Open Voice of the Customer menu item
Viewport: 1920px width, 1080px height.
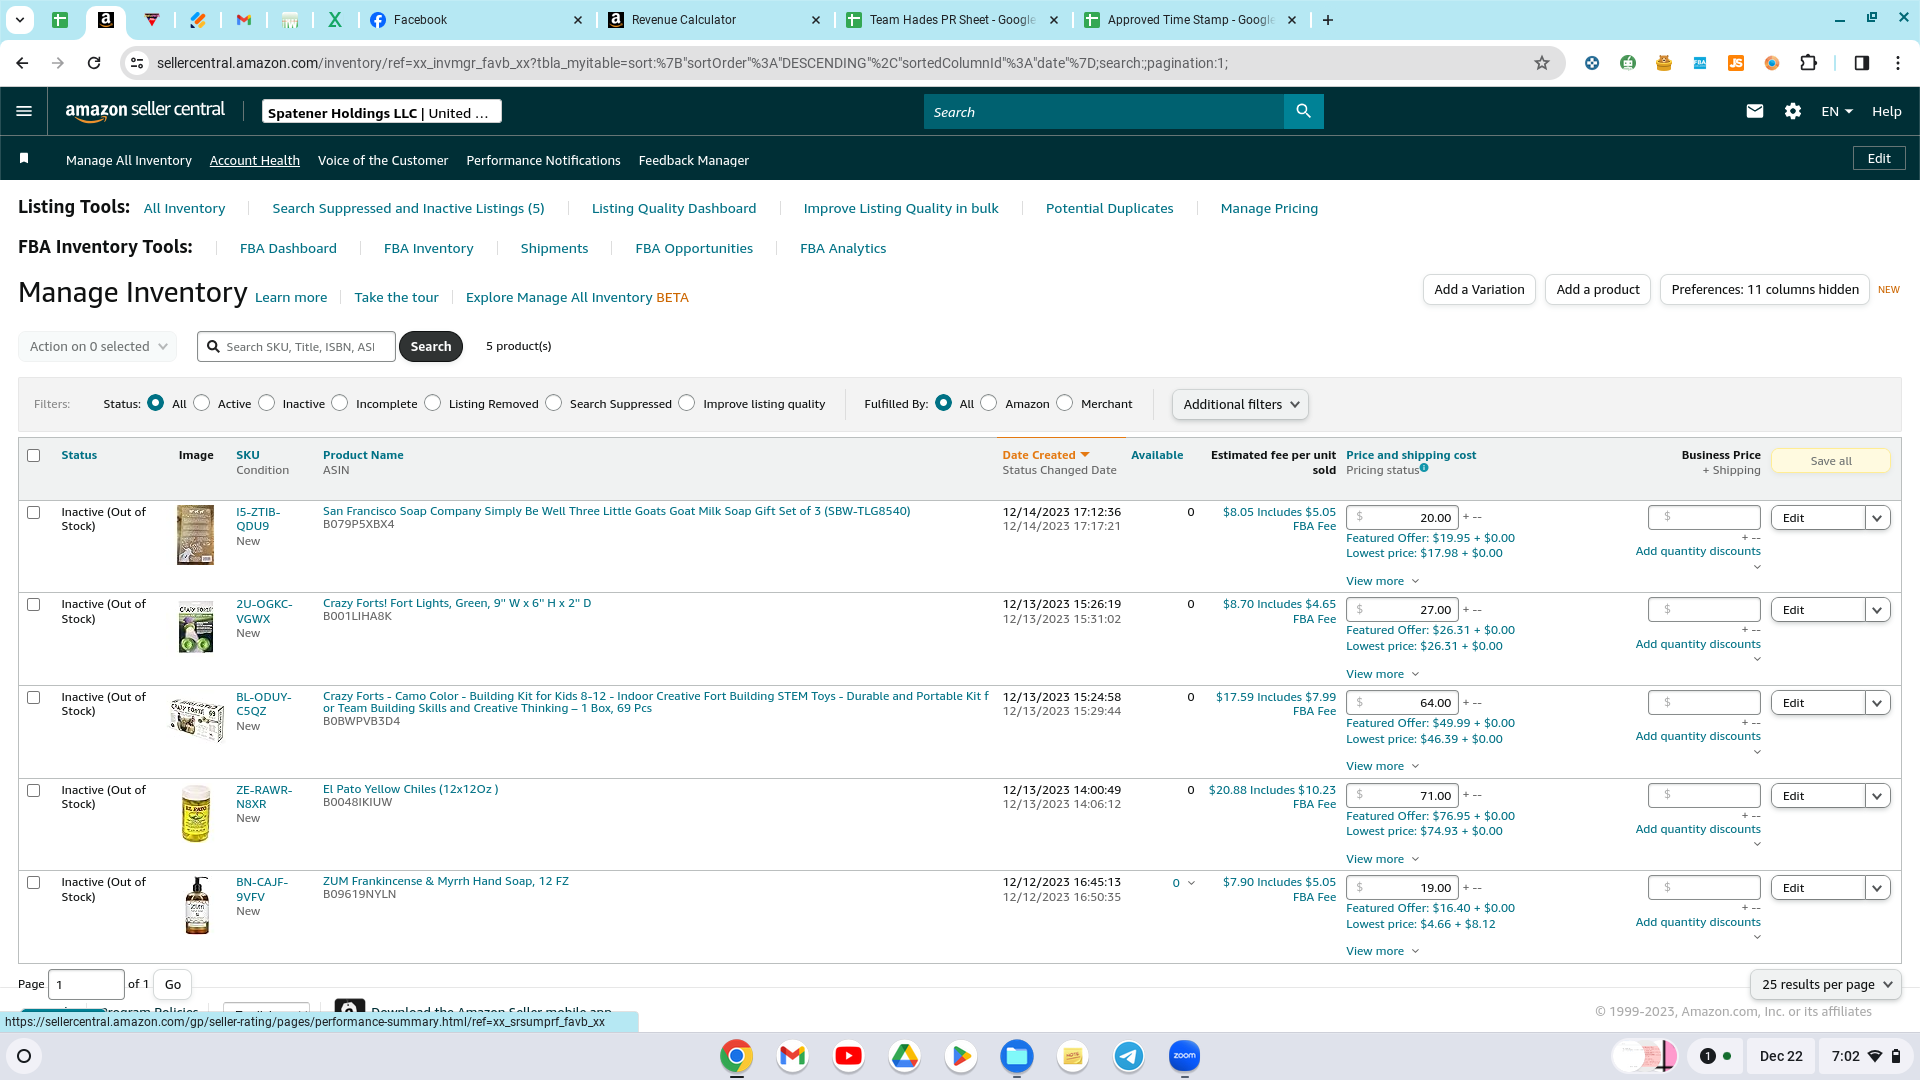(383, 160)
